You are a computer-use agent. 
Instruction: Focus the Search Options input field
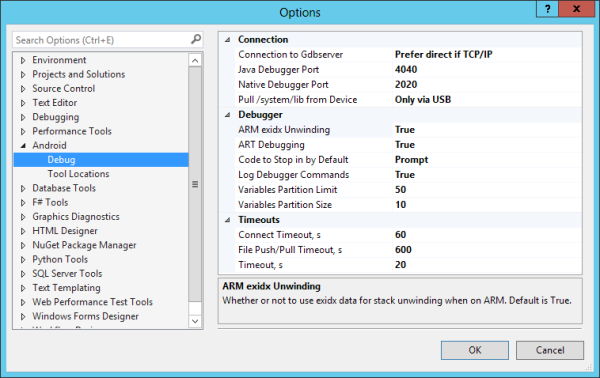[102, 40]
